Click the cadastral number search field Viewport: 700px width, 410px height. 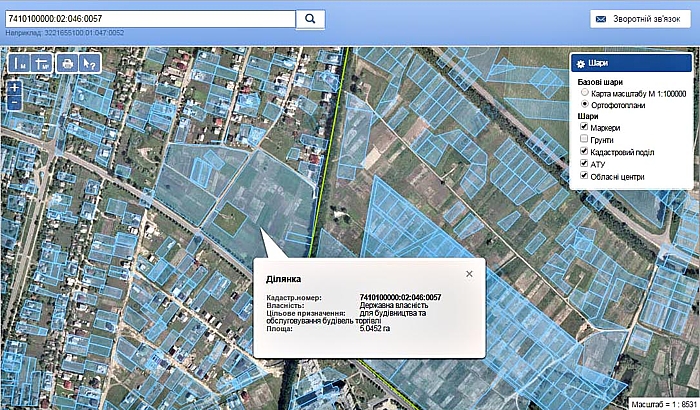coord(148,18)
